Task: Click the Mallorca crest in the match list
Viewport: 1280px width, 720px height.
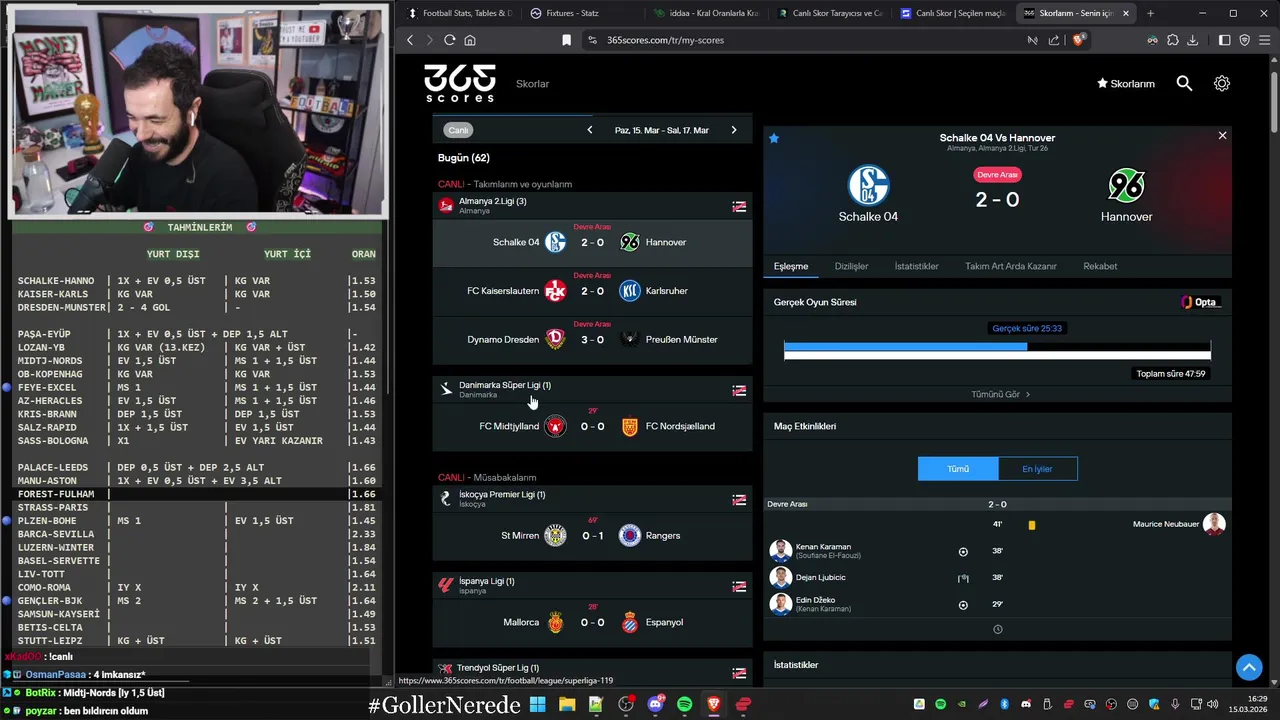Action: click(556, 622)
